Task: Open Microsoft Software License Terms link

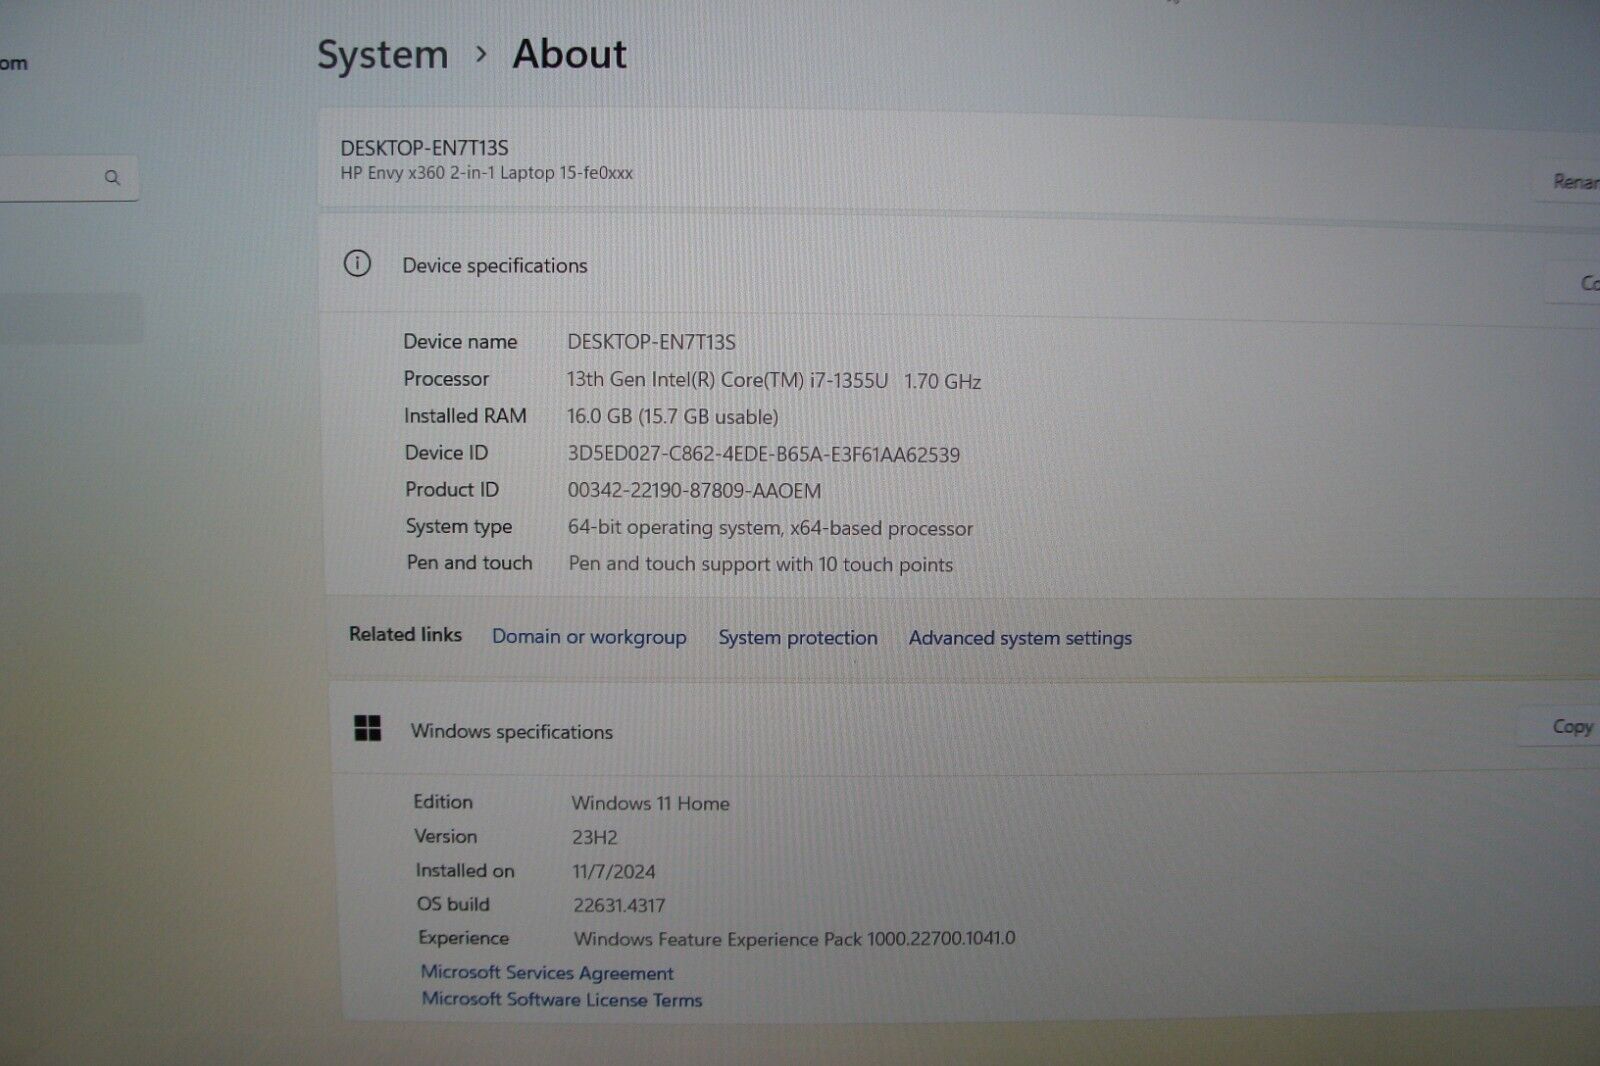Action: (x=562, y=999)
